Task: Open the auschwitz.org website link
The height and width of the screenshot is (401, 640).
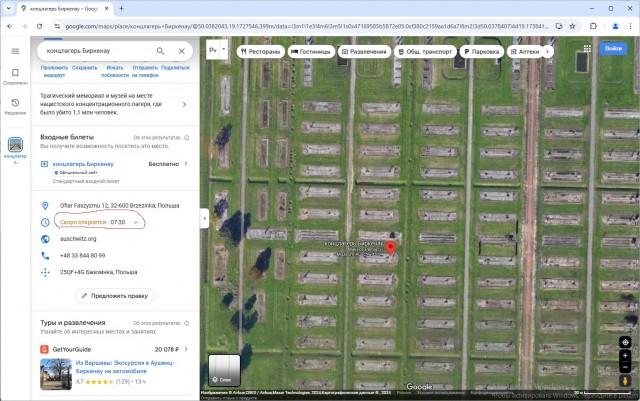Action: (x=78, y=239)
